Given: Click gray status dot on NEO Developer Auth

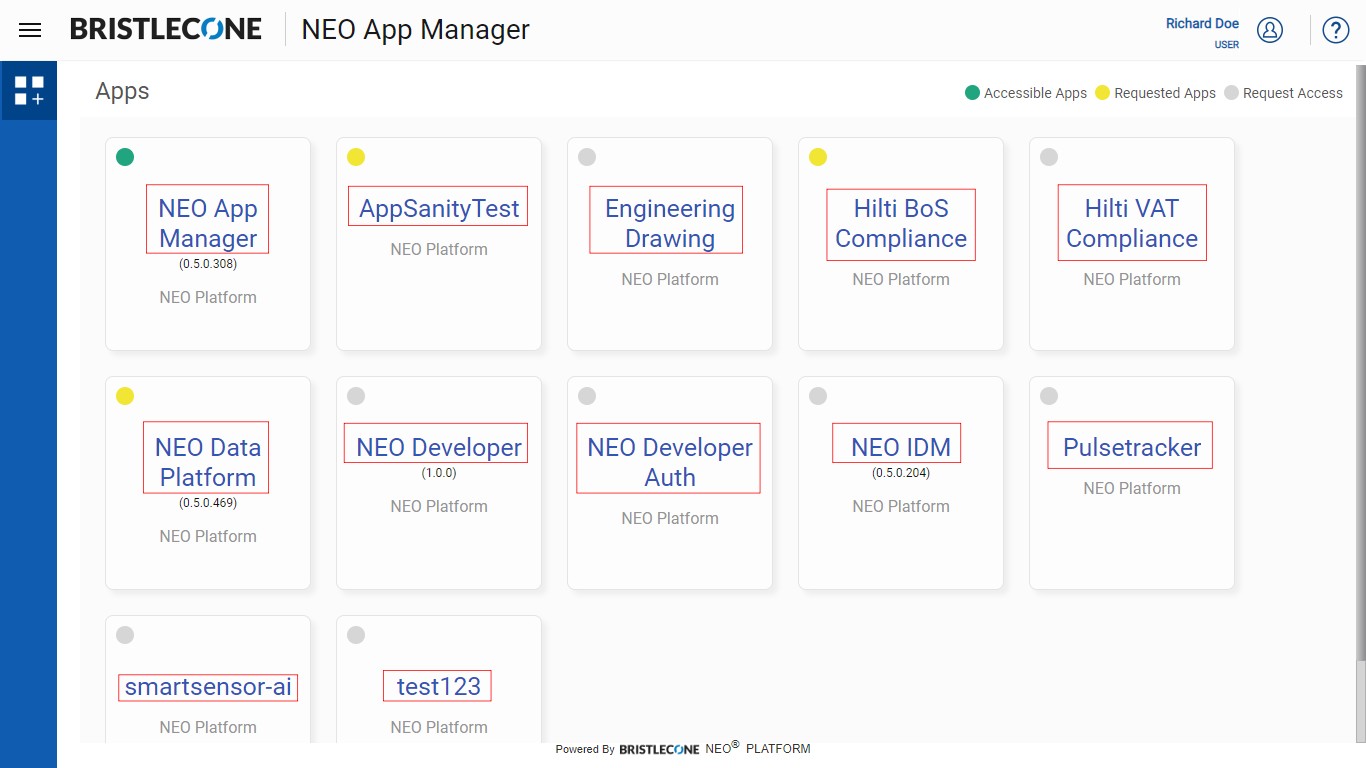Looking at the screenshot, I should click(587, 396).
